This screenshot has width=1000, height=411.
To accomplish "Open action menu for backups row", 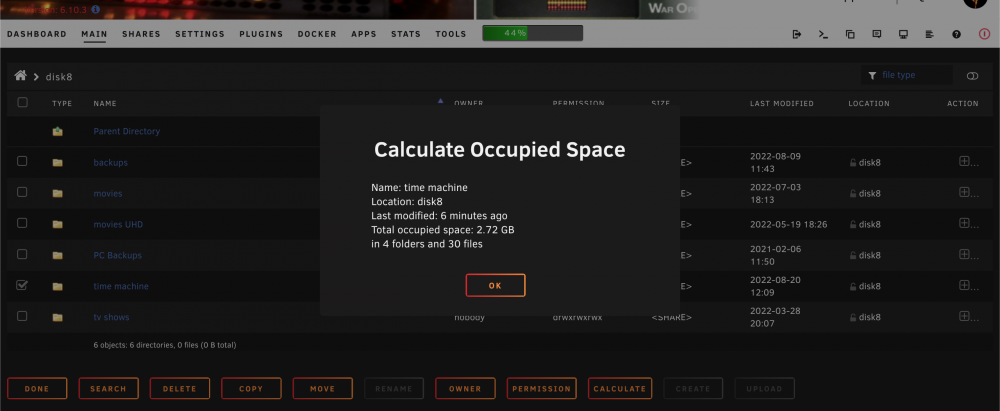I will point(968,161).
